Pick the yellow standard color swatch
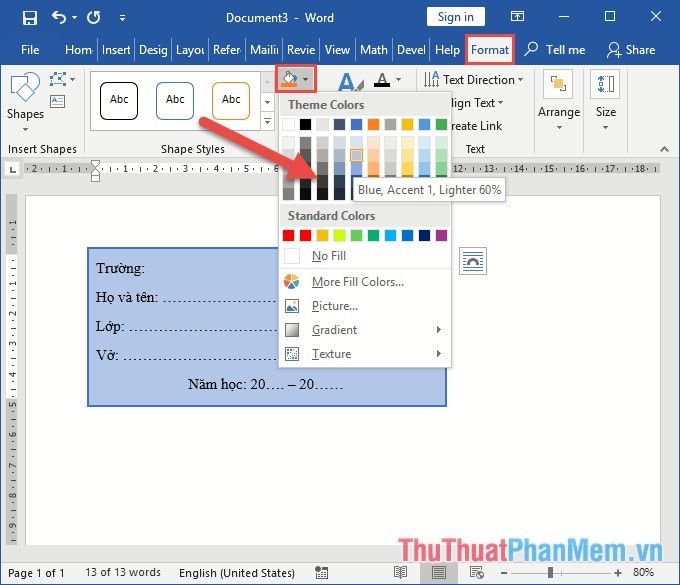The height and width of the screenshot is (585, 680). point(322,235)
